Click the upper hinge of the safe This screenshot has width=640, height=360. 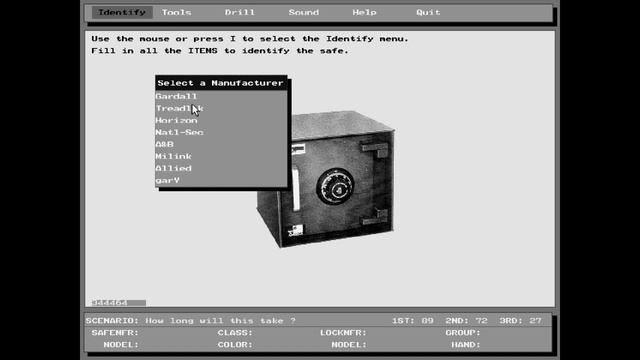point(375,149)
